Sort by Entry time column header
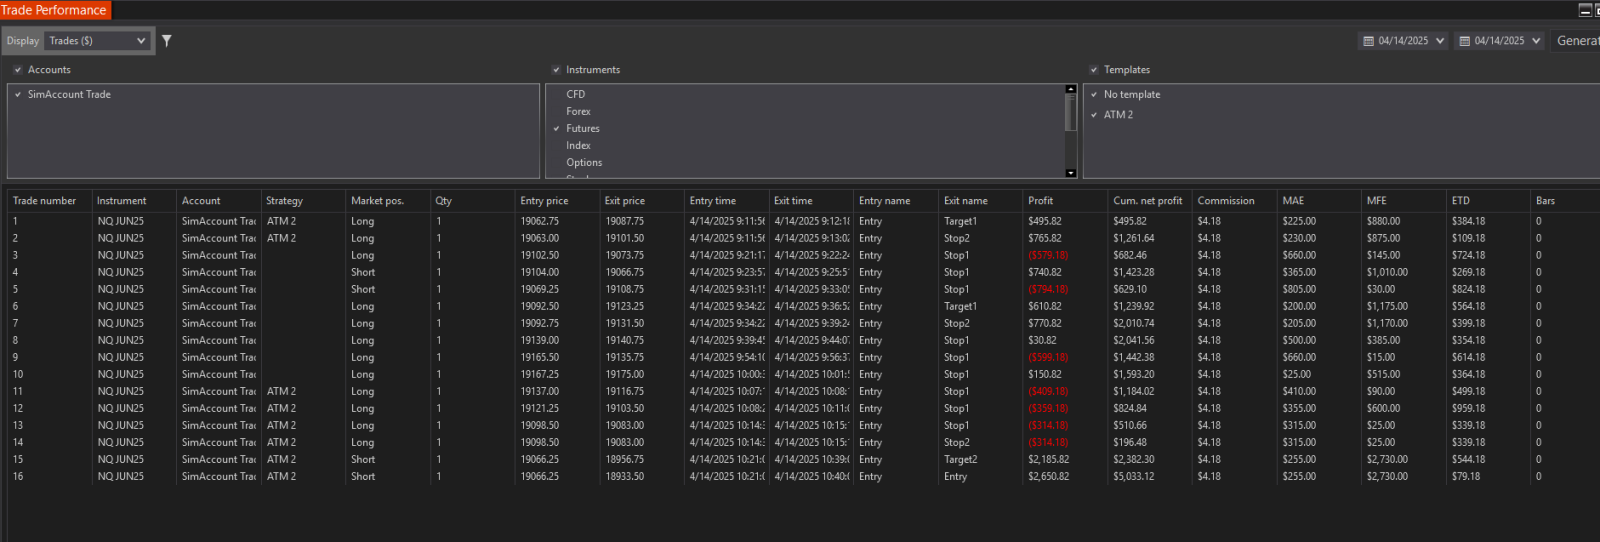The width and height of the screenshot is (1600, 542). pos(713,201)
